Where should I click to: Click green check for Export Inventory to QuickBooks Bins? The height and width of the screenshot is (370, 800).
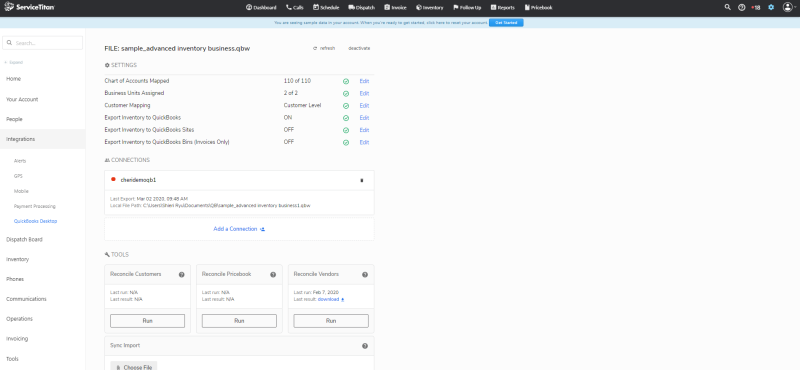[346, 142]
